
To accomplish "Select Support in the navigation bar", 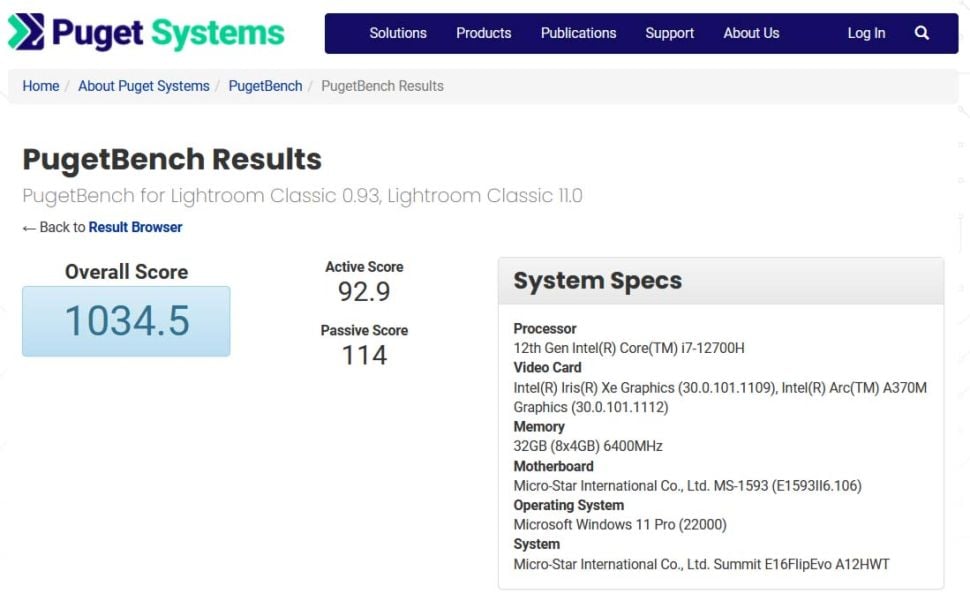I will (669, 33).
